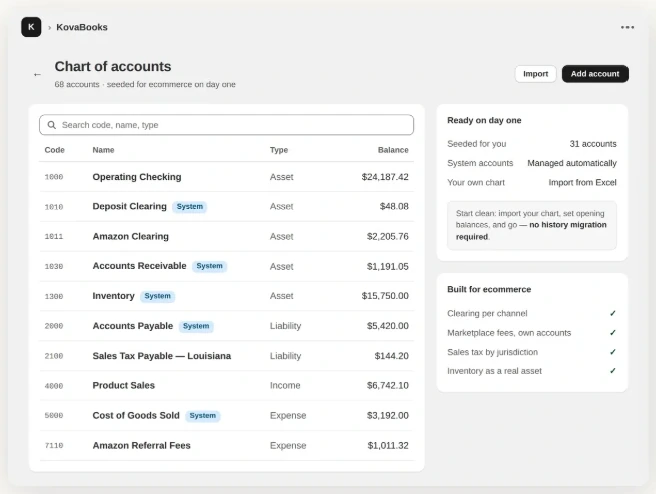Click the $5,420.00 balance

pos(387,326)
